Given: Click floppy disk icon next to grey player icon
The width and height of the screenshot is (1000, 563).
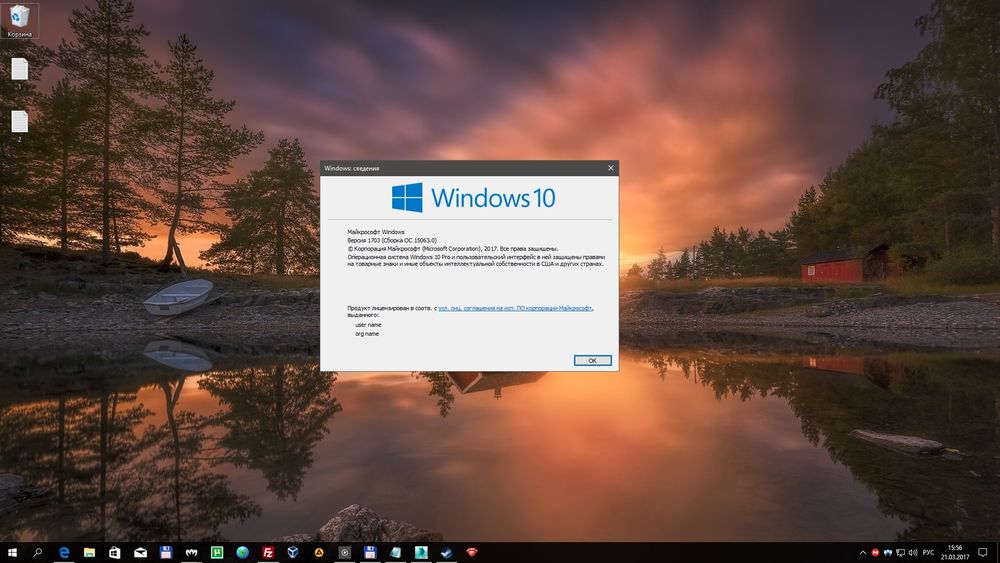Looking at the screenshot, I should pyautogui.click(x=370, y=552).
